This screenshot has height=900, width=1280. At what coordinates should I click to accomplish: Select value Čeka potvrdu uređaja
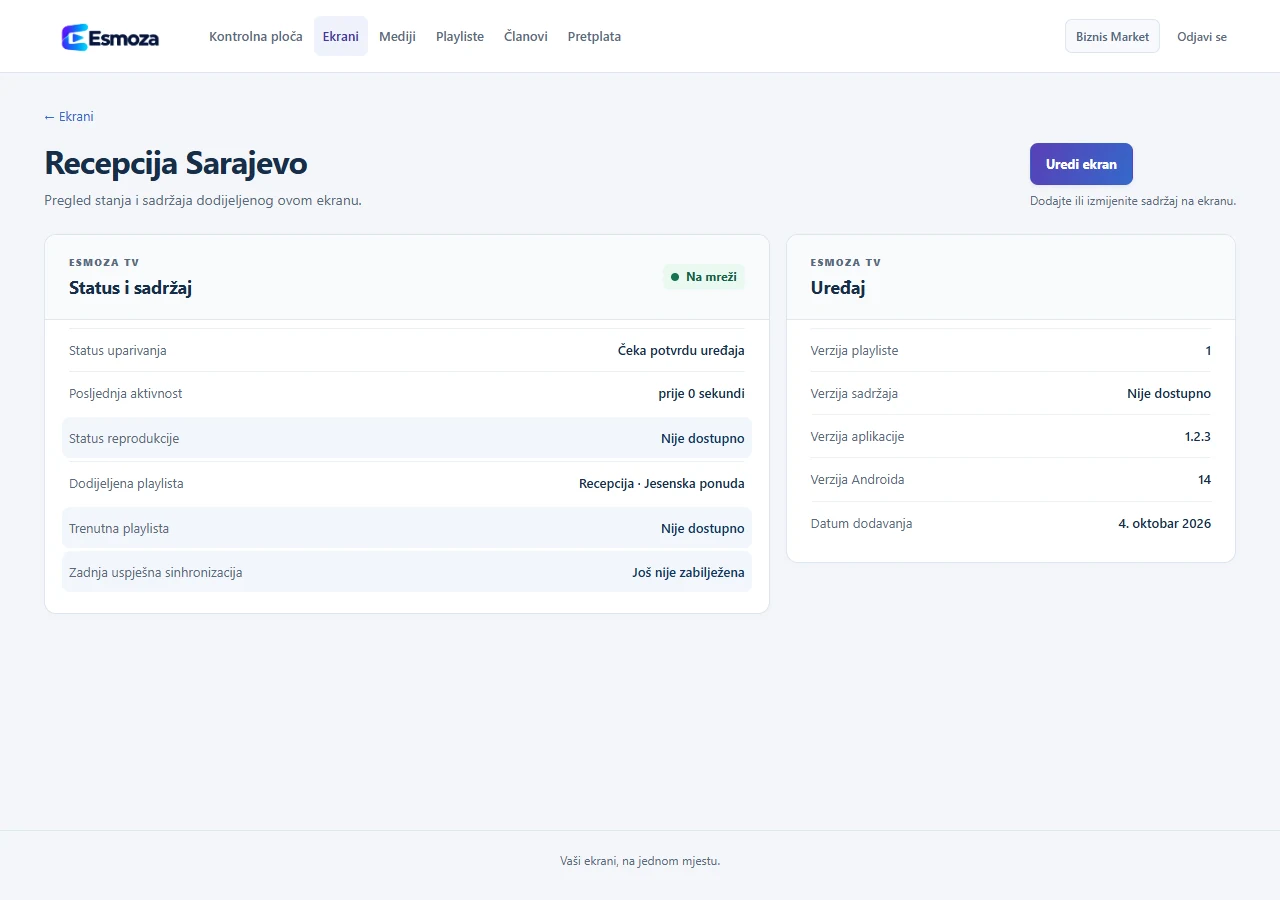coord(681,351)
